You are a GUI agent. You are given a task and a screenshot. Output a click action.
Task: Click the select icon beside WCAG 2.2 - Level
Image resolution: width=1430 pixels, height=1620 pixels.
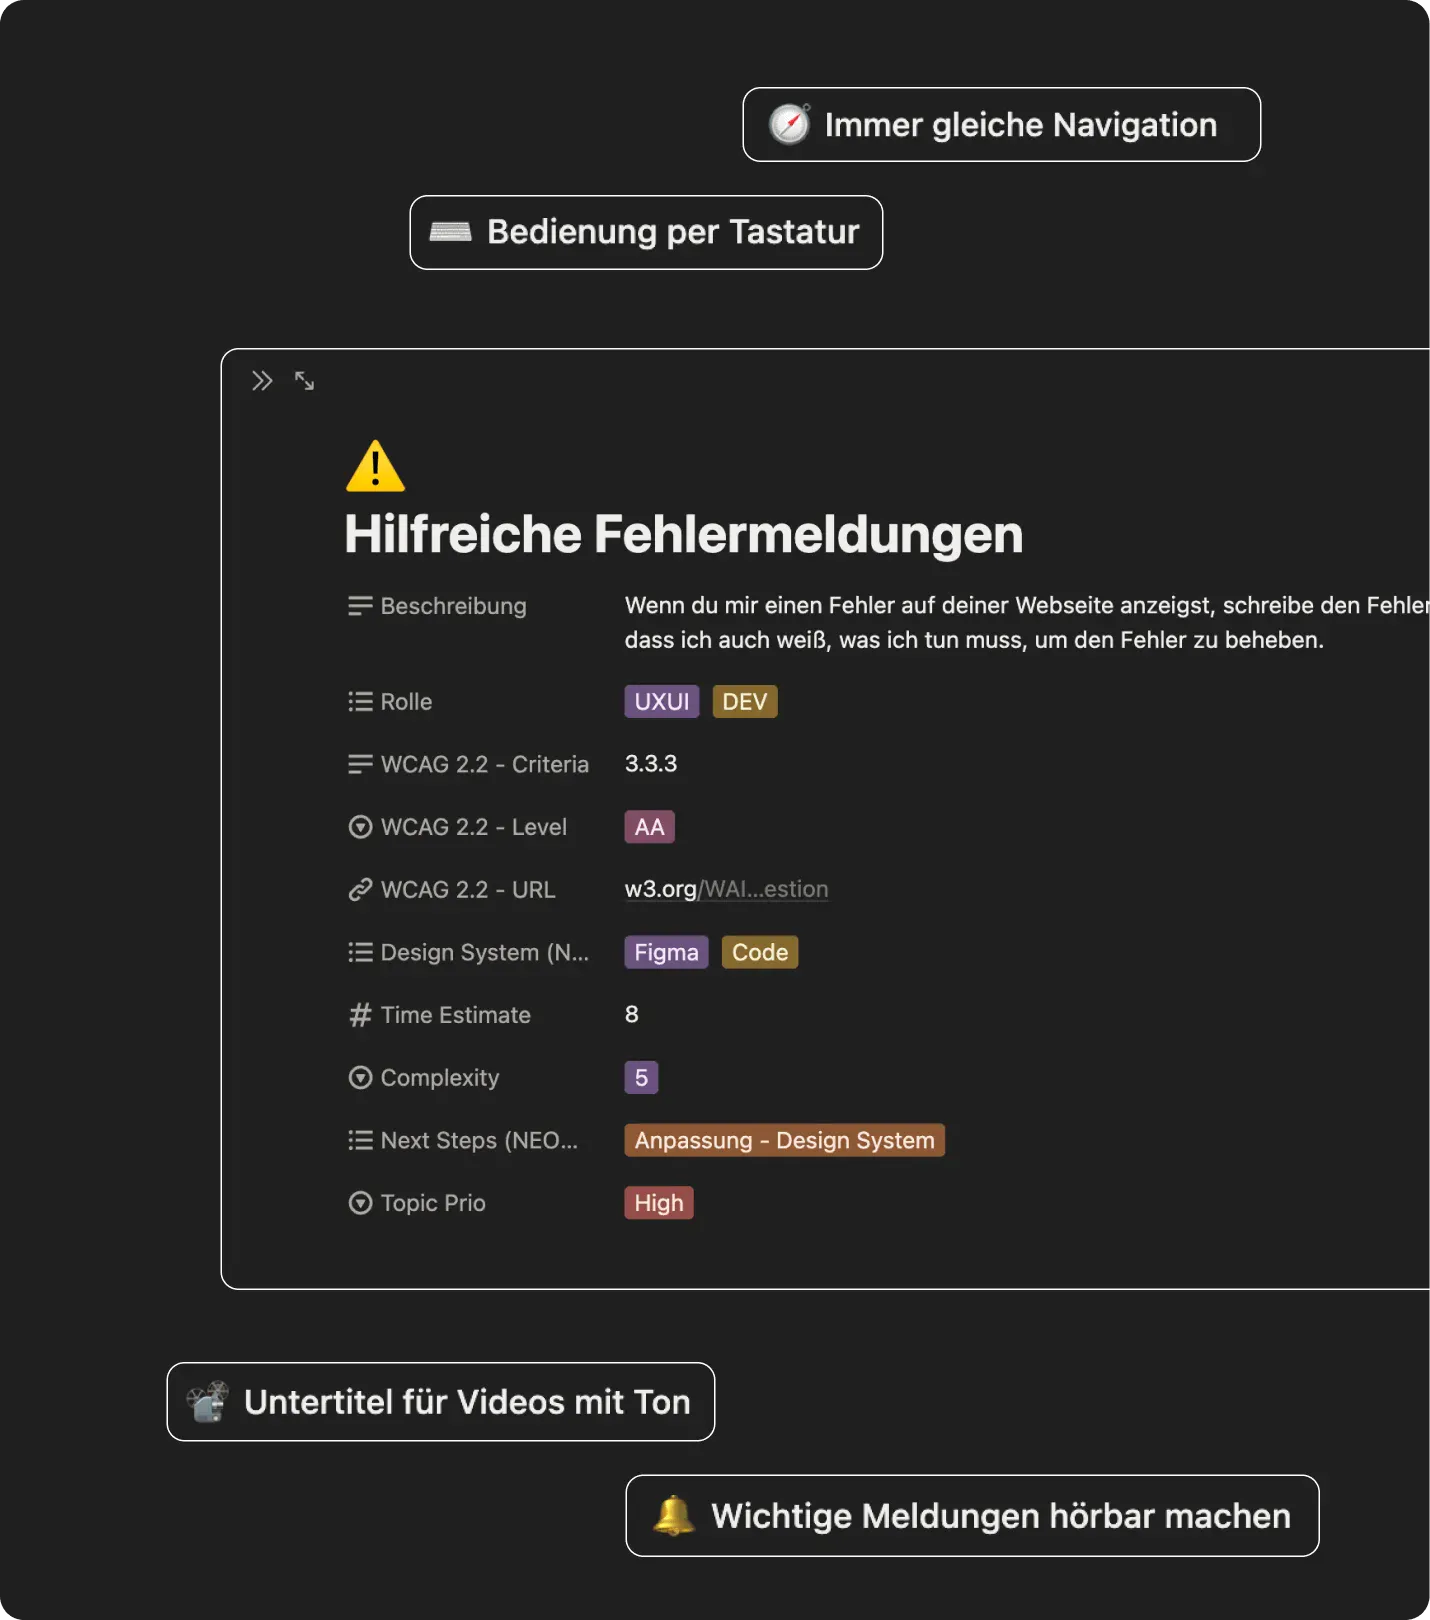coord(360,827)
